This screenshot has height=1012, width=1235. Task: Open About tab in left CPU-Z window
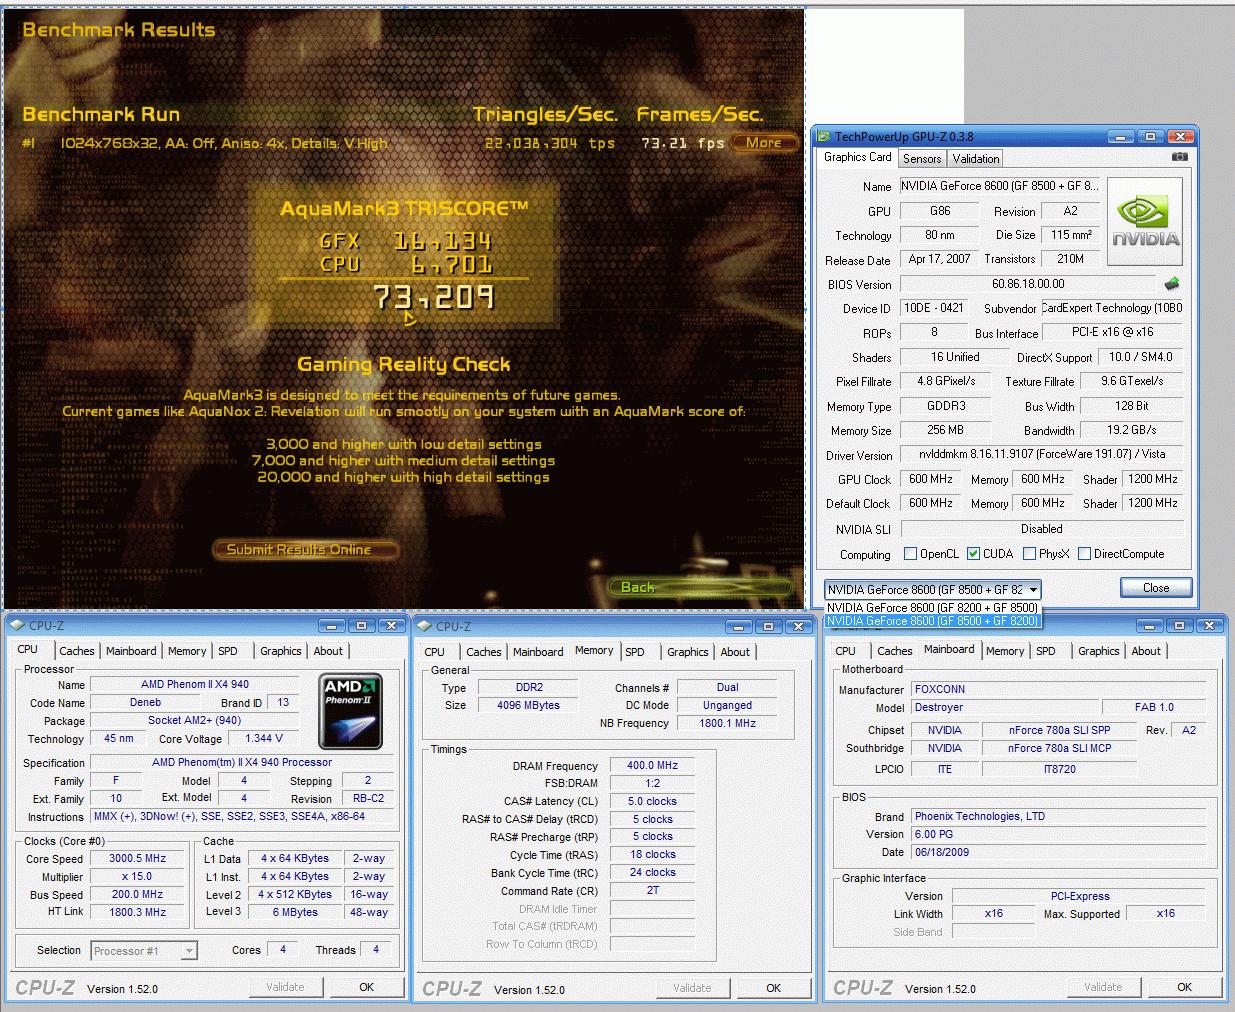328,651
